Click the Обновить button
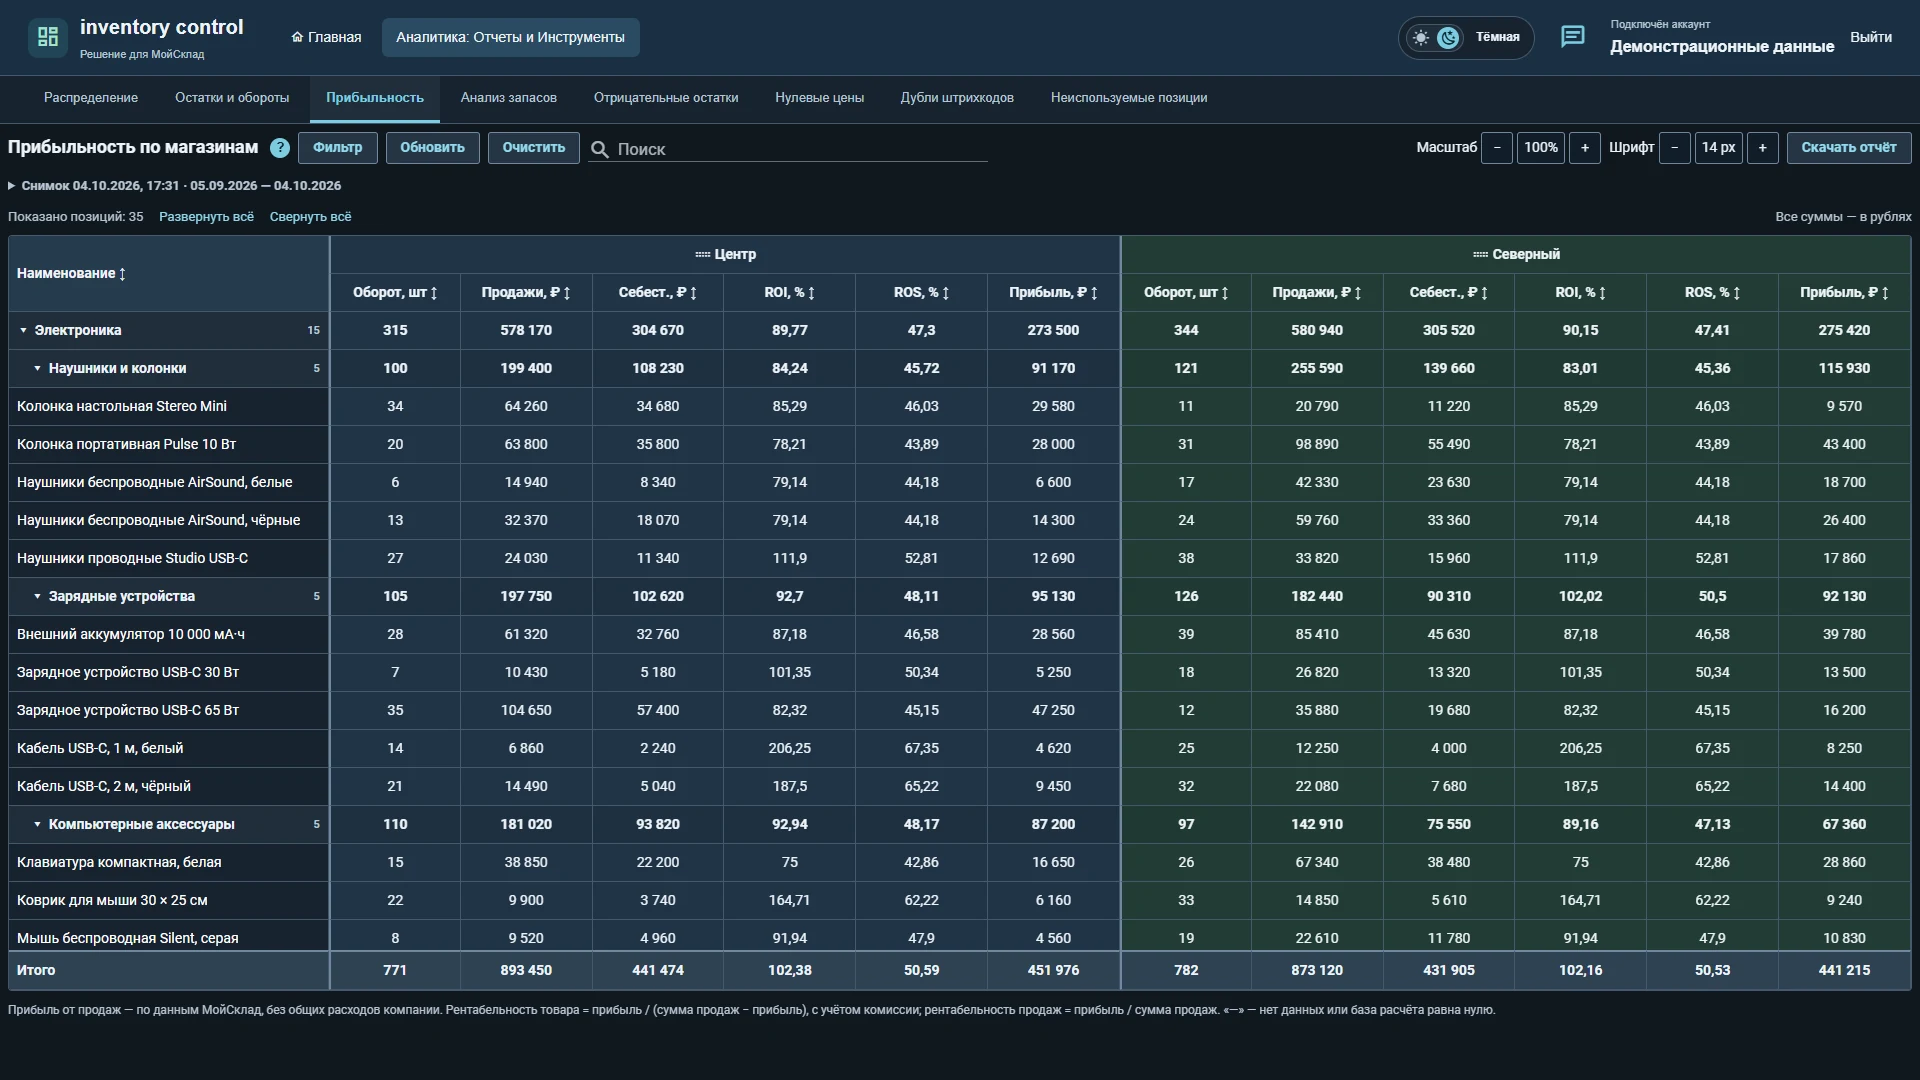The image size is (1920, 1080). click(x=432, y=148)
